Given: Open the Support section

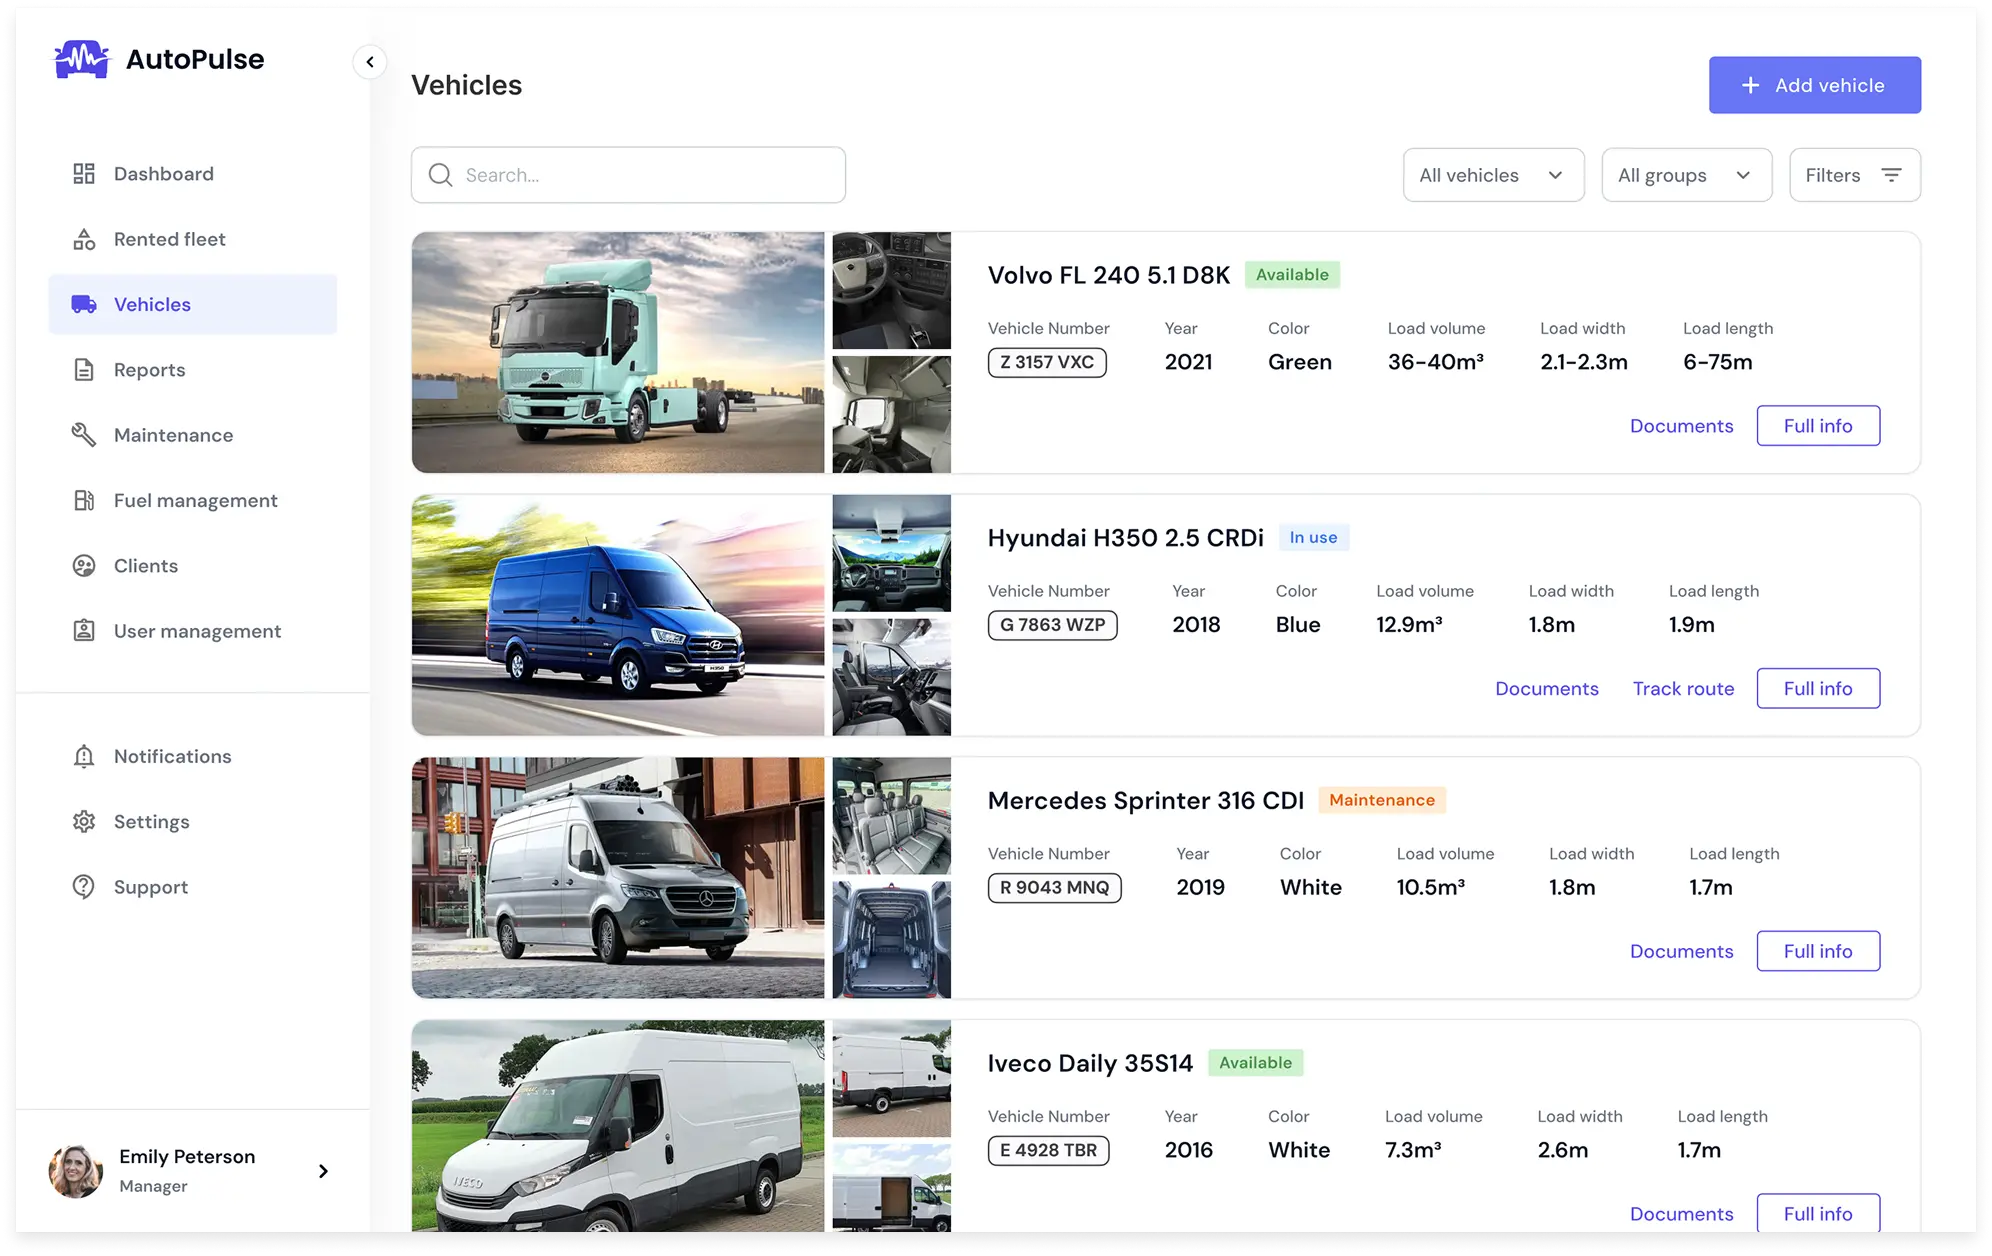Looking at the screenshot, I should click(150, 887).
